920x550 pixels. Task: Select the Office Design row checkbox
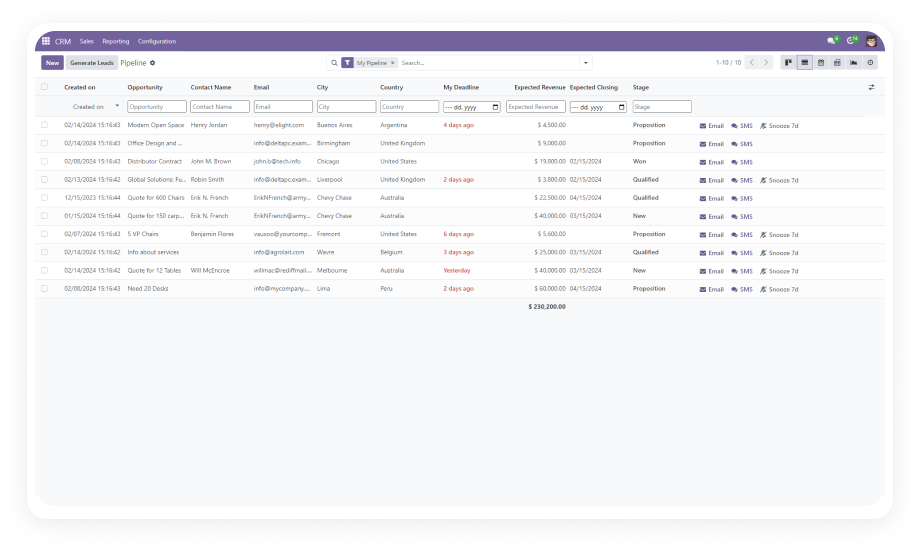click(45, 143)
